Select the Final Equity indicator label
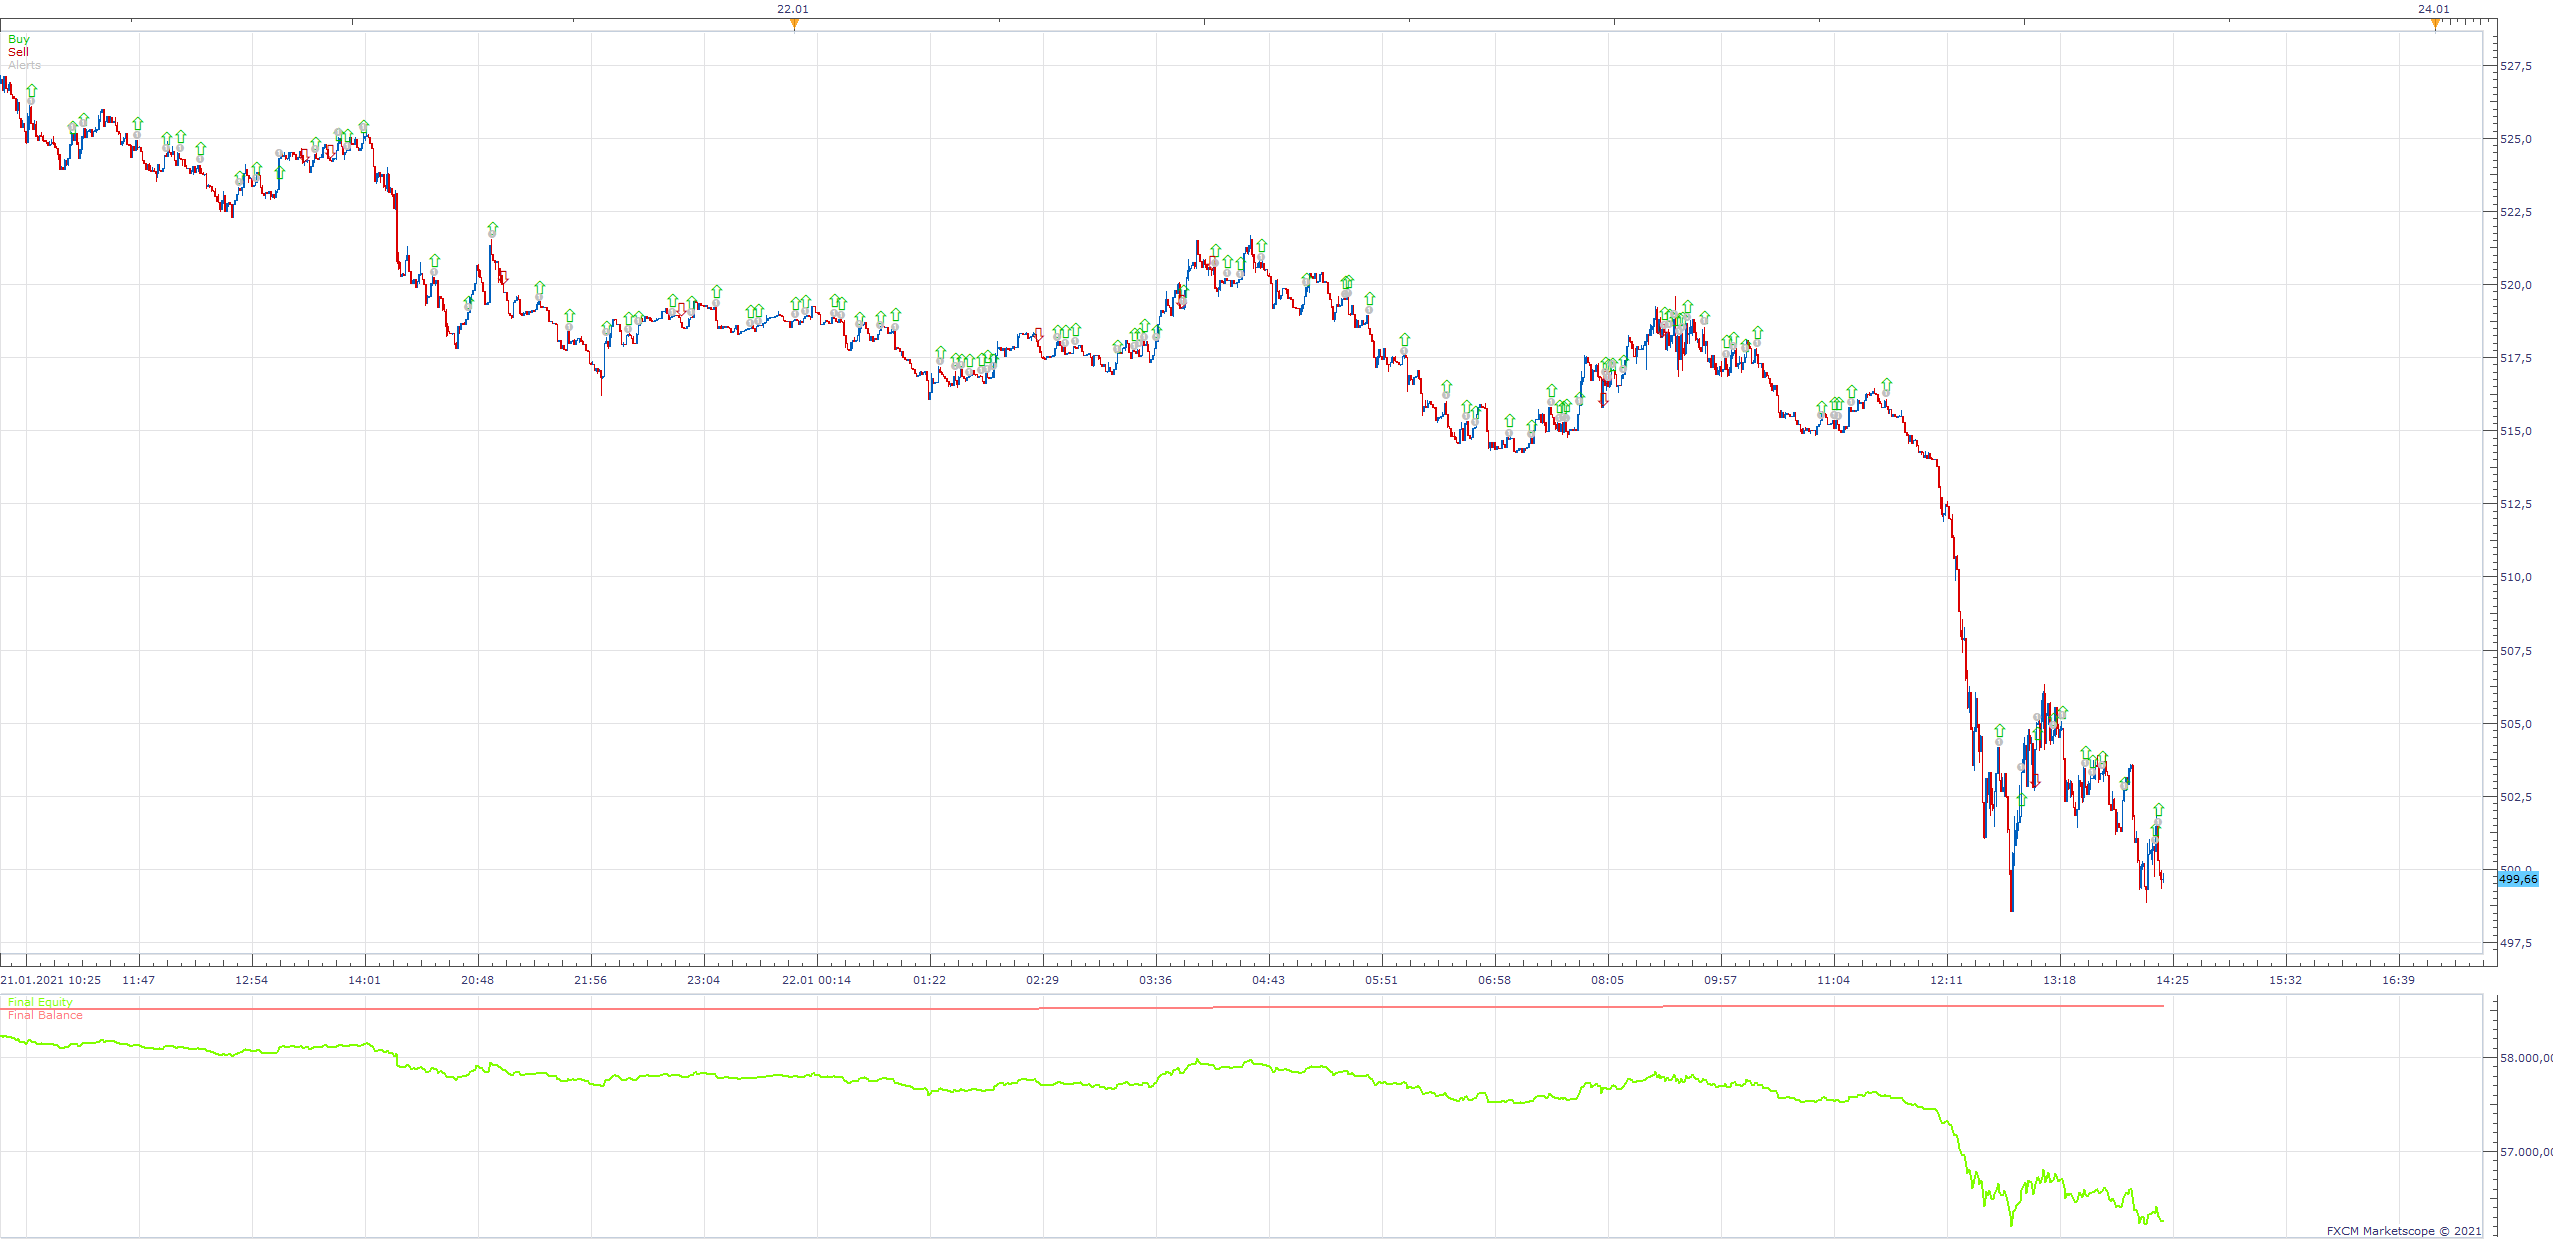This screenshot has width=2555, height=1239. (x=40, y=1002)
